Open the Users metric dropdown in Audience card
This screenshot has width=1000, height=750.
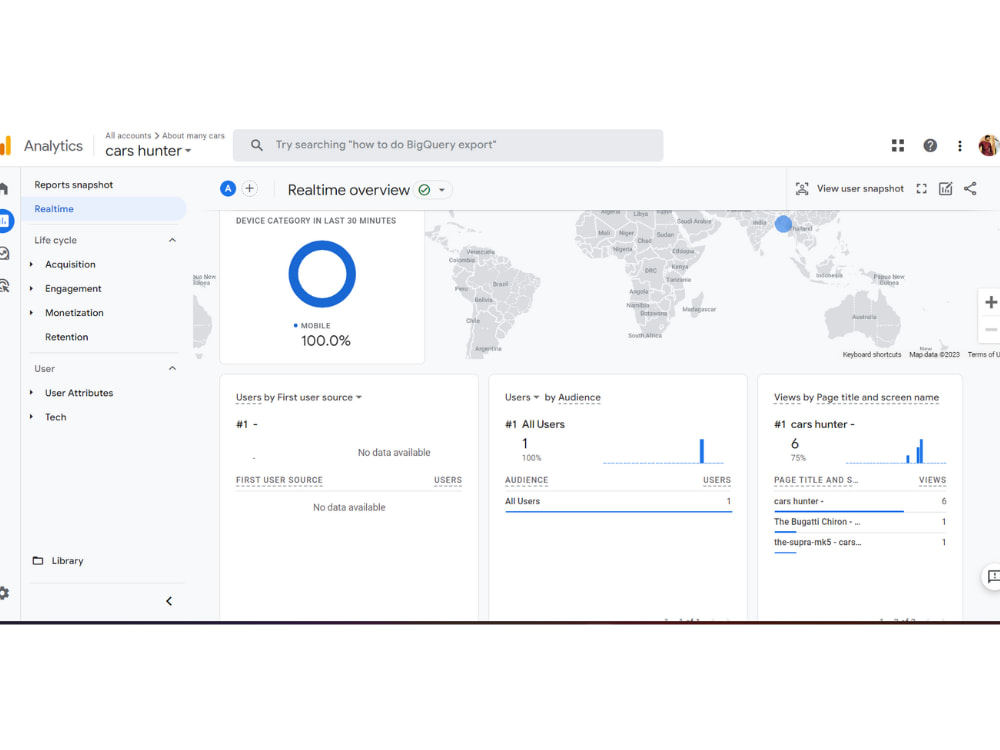pos(522,397)
